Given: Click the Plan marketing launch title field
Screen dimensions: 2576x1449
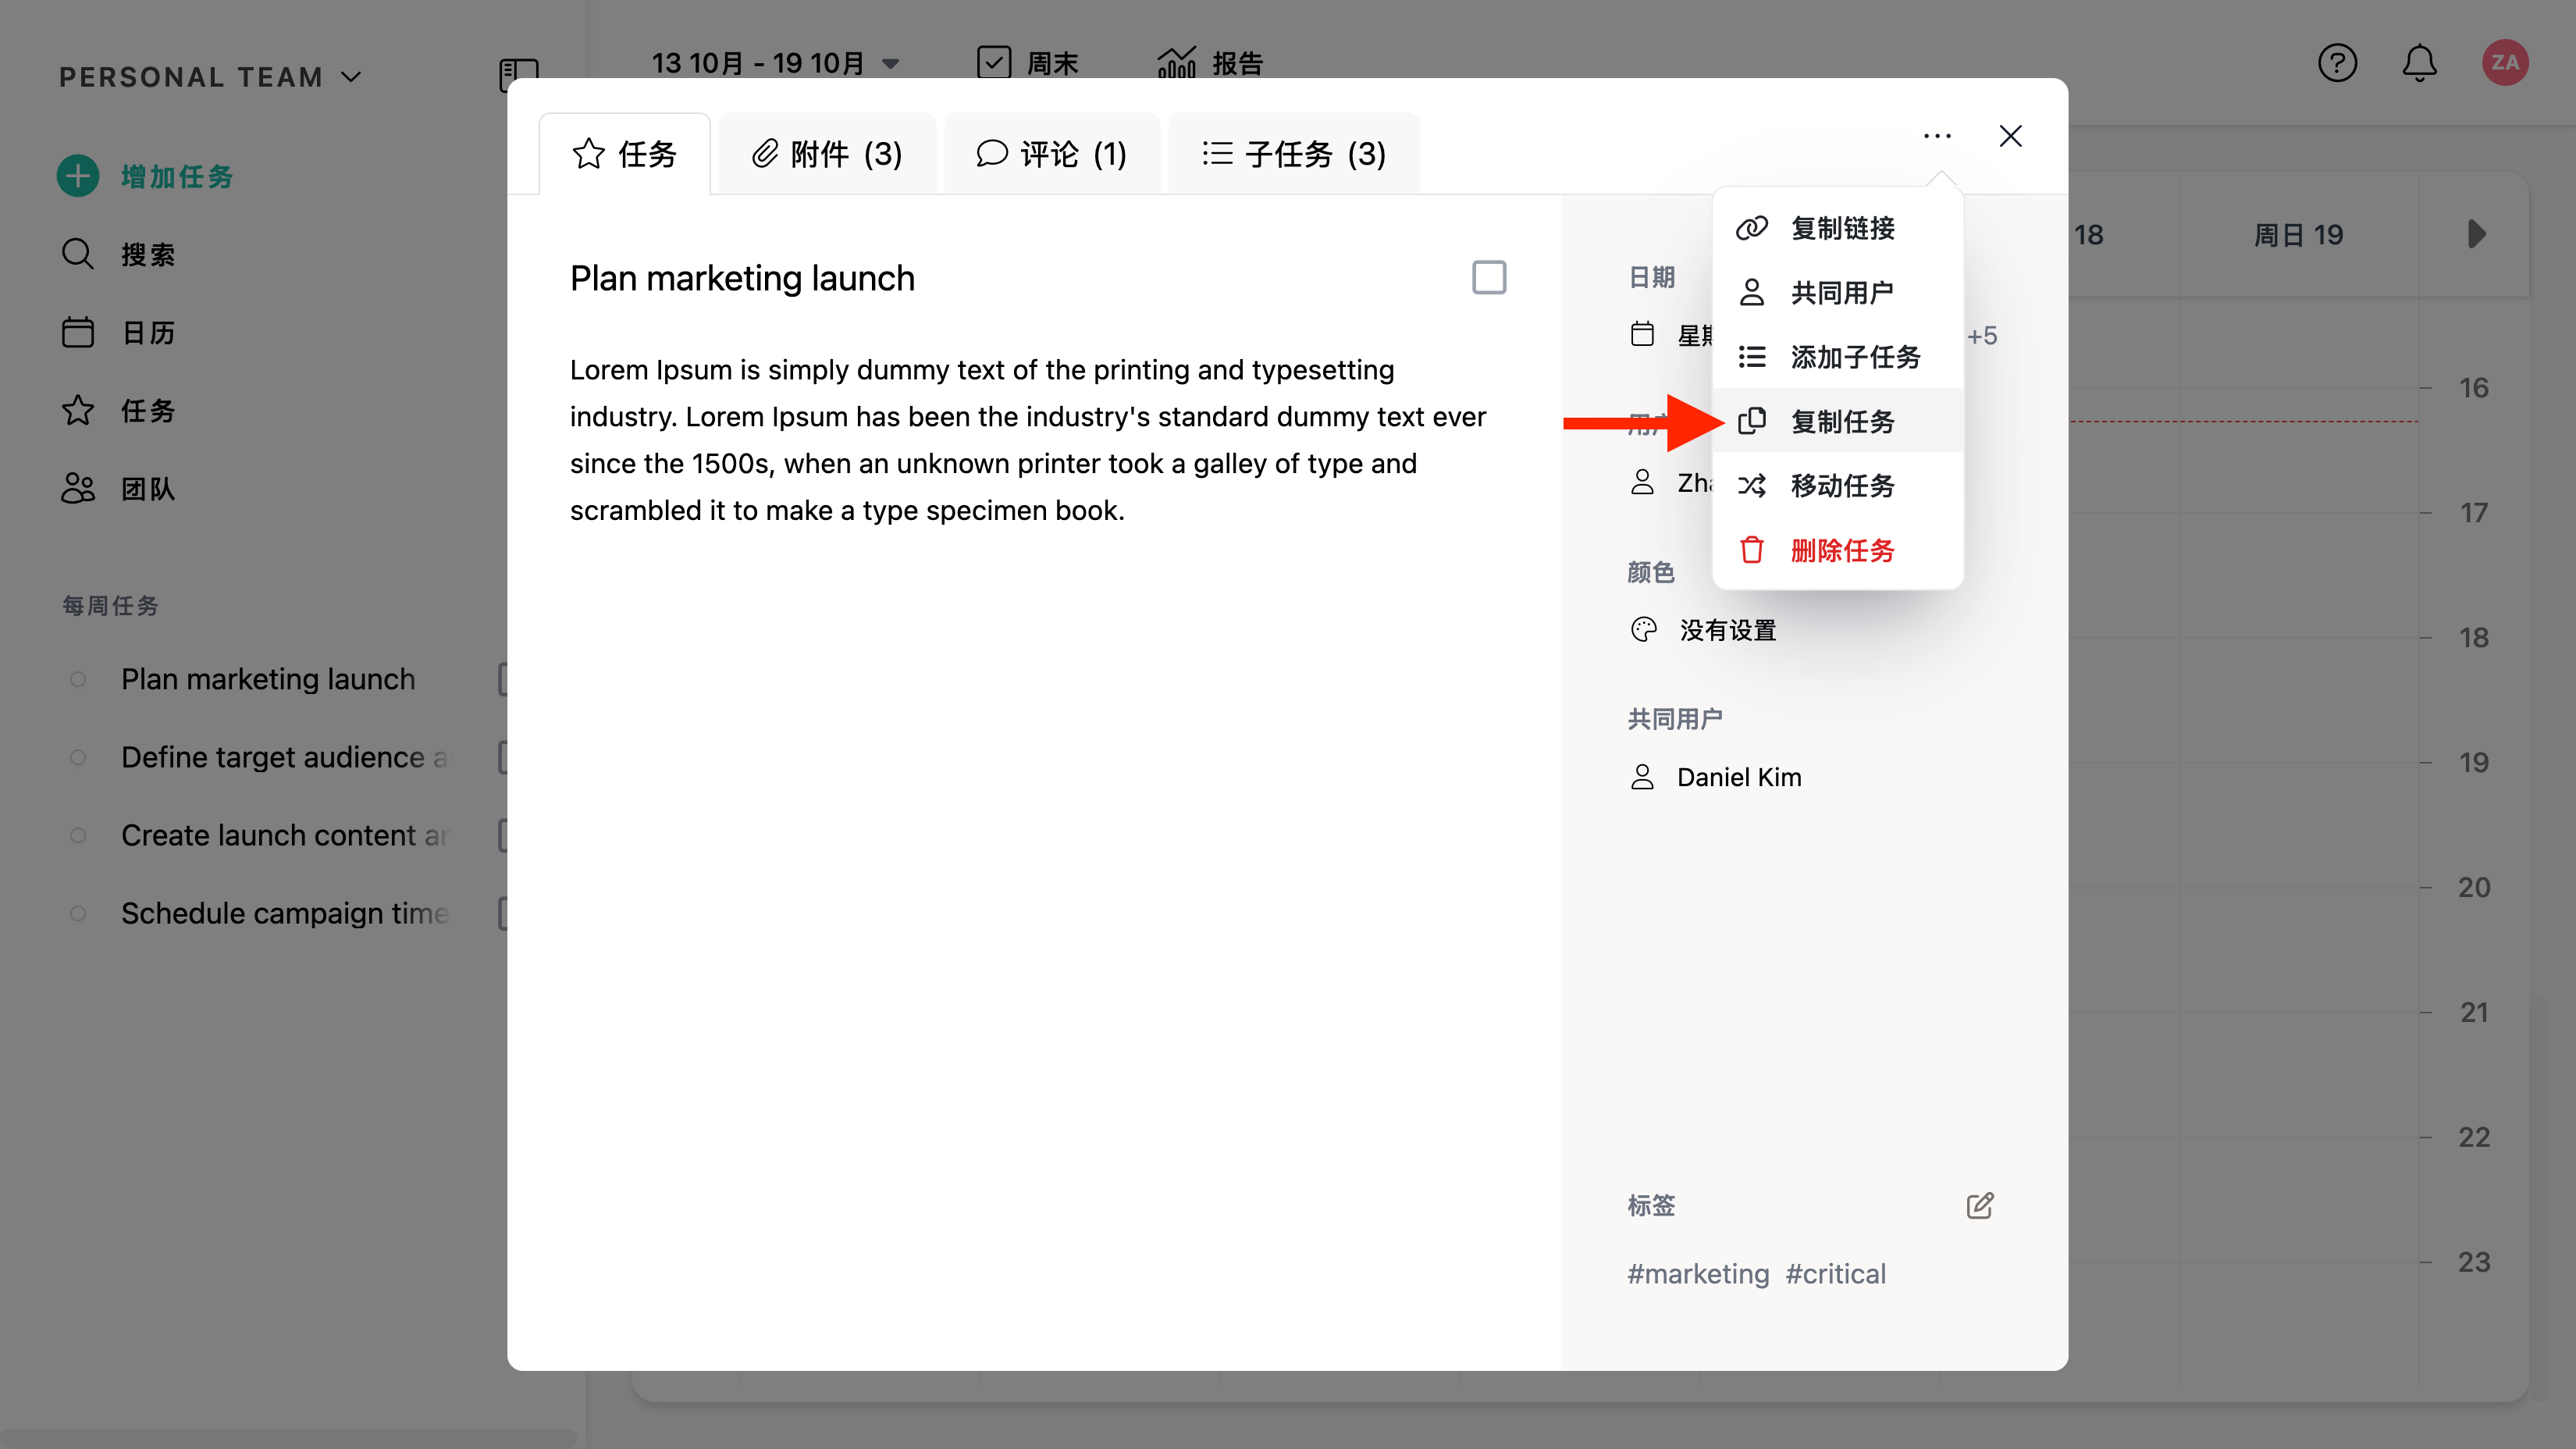Looking at the screenshot, I should click(x=742, y=278).
